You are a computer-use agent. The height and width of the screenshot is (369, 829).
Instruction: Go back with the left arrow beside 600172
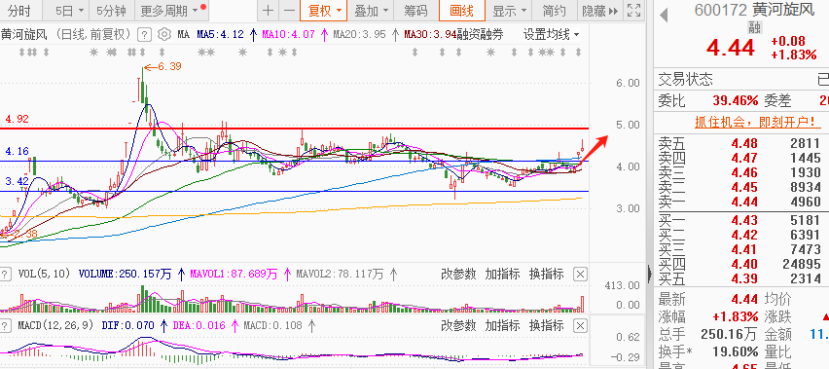pyautogui.click(x=664, y=15)
